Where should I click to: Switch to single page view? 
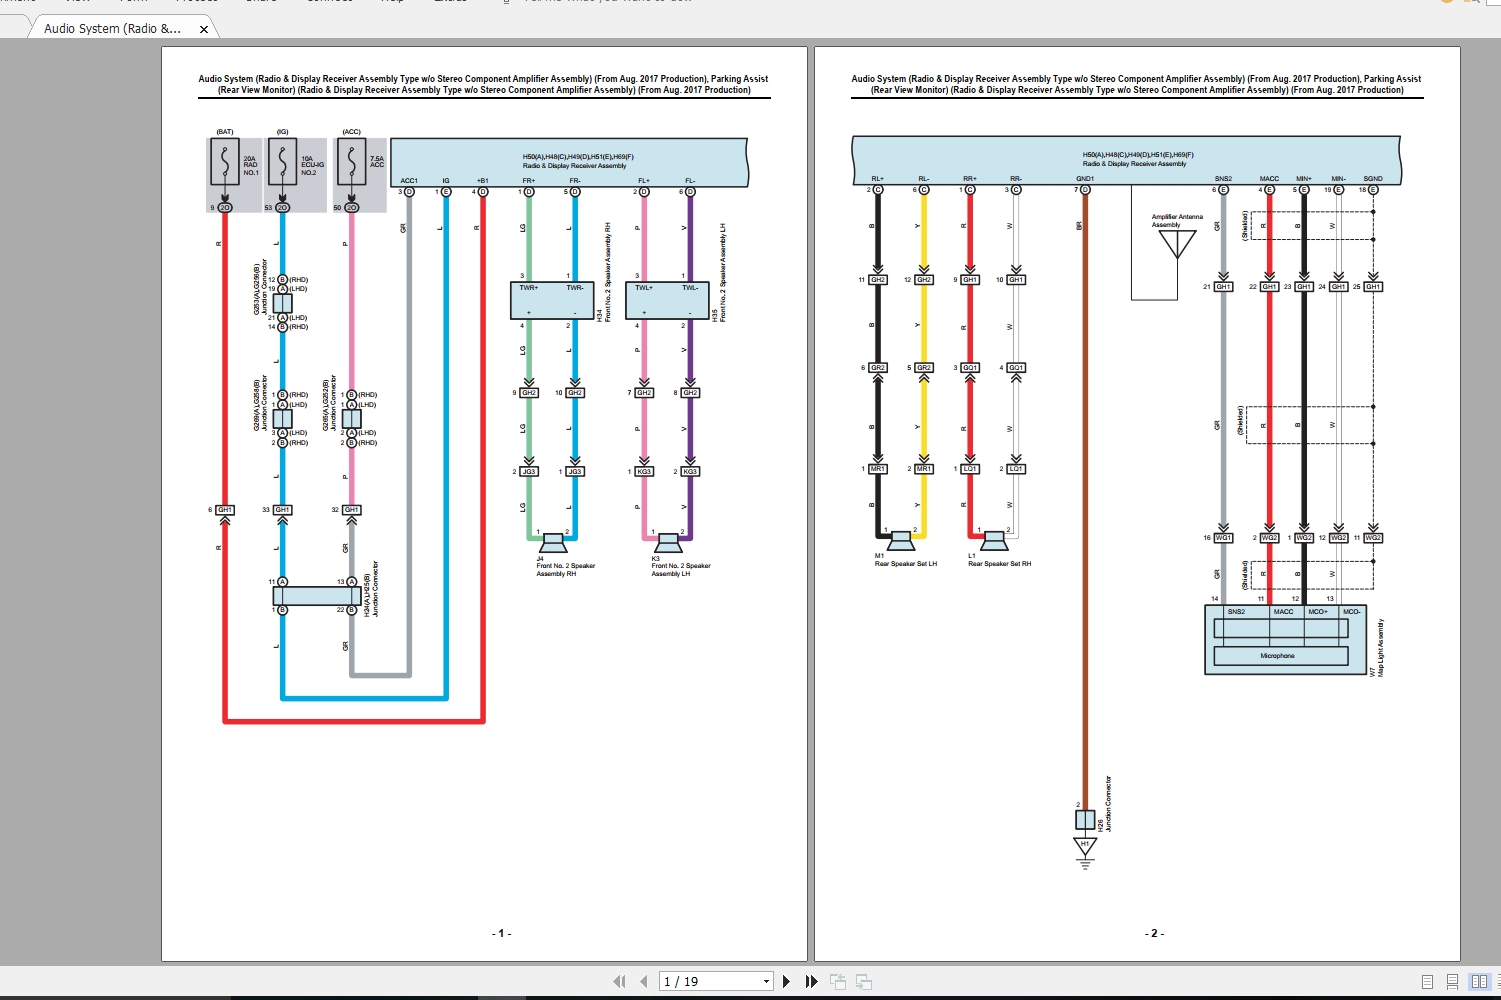(x=1427, y=981)
